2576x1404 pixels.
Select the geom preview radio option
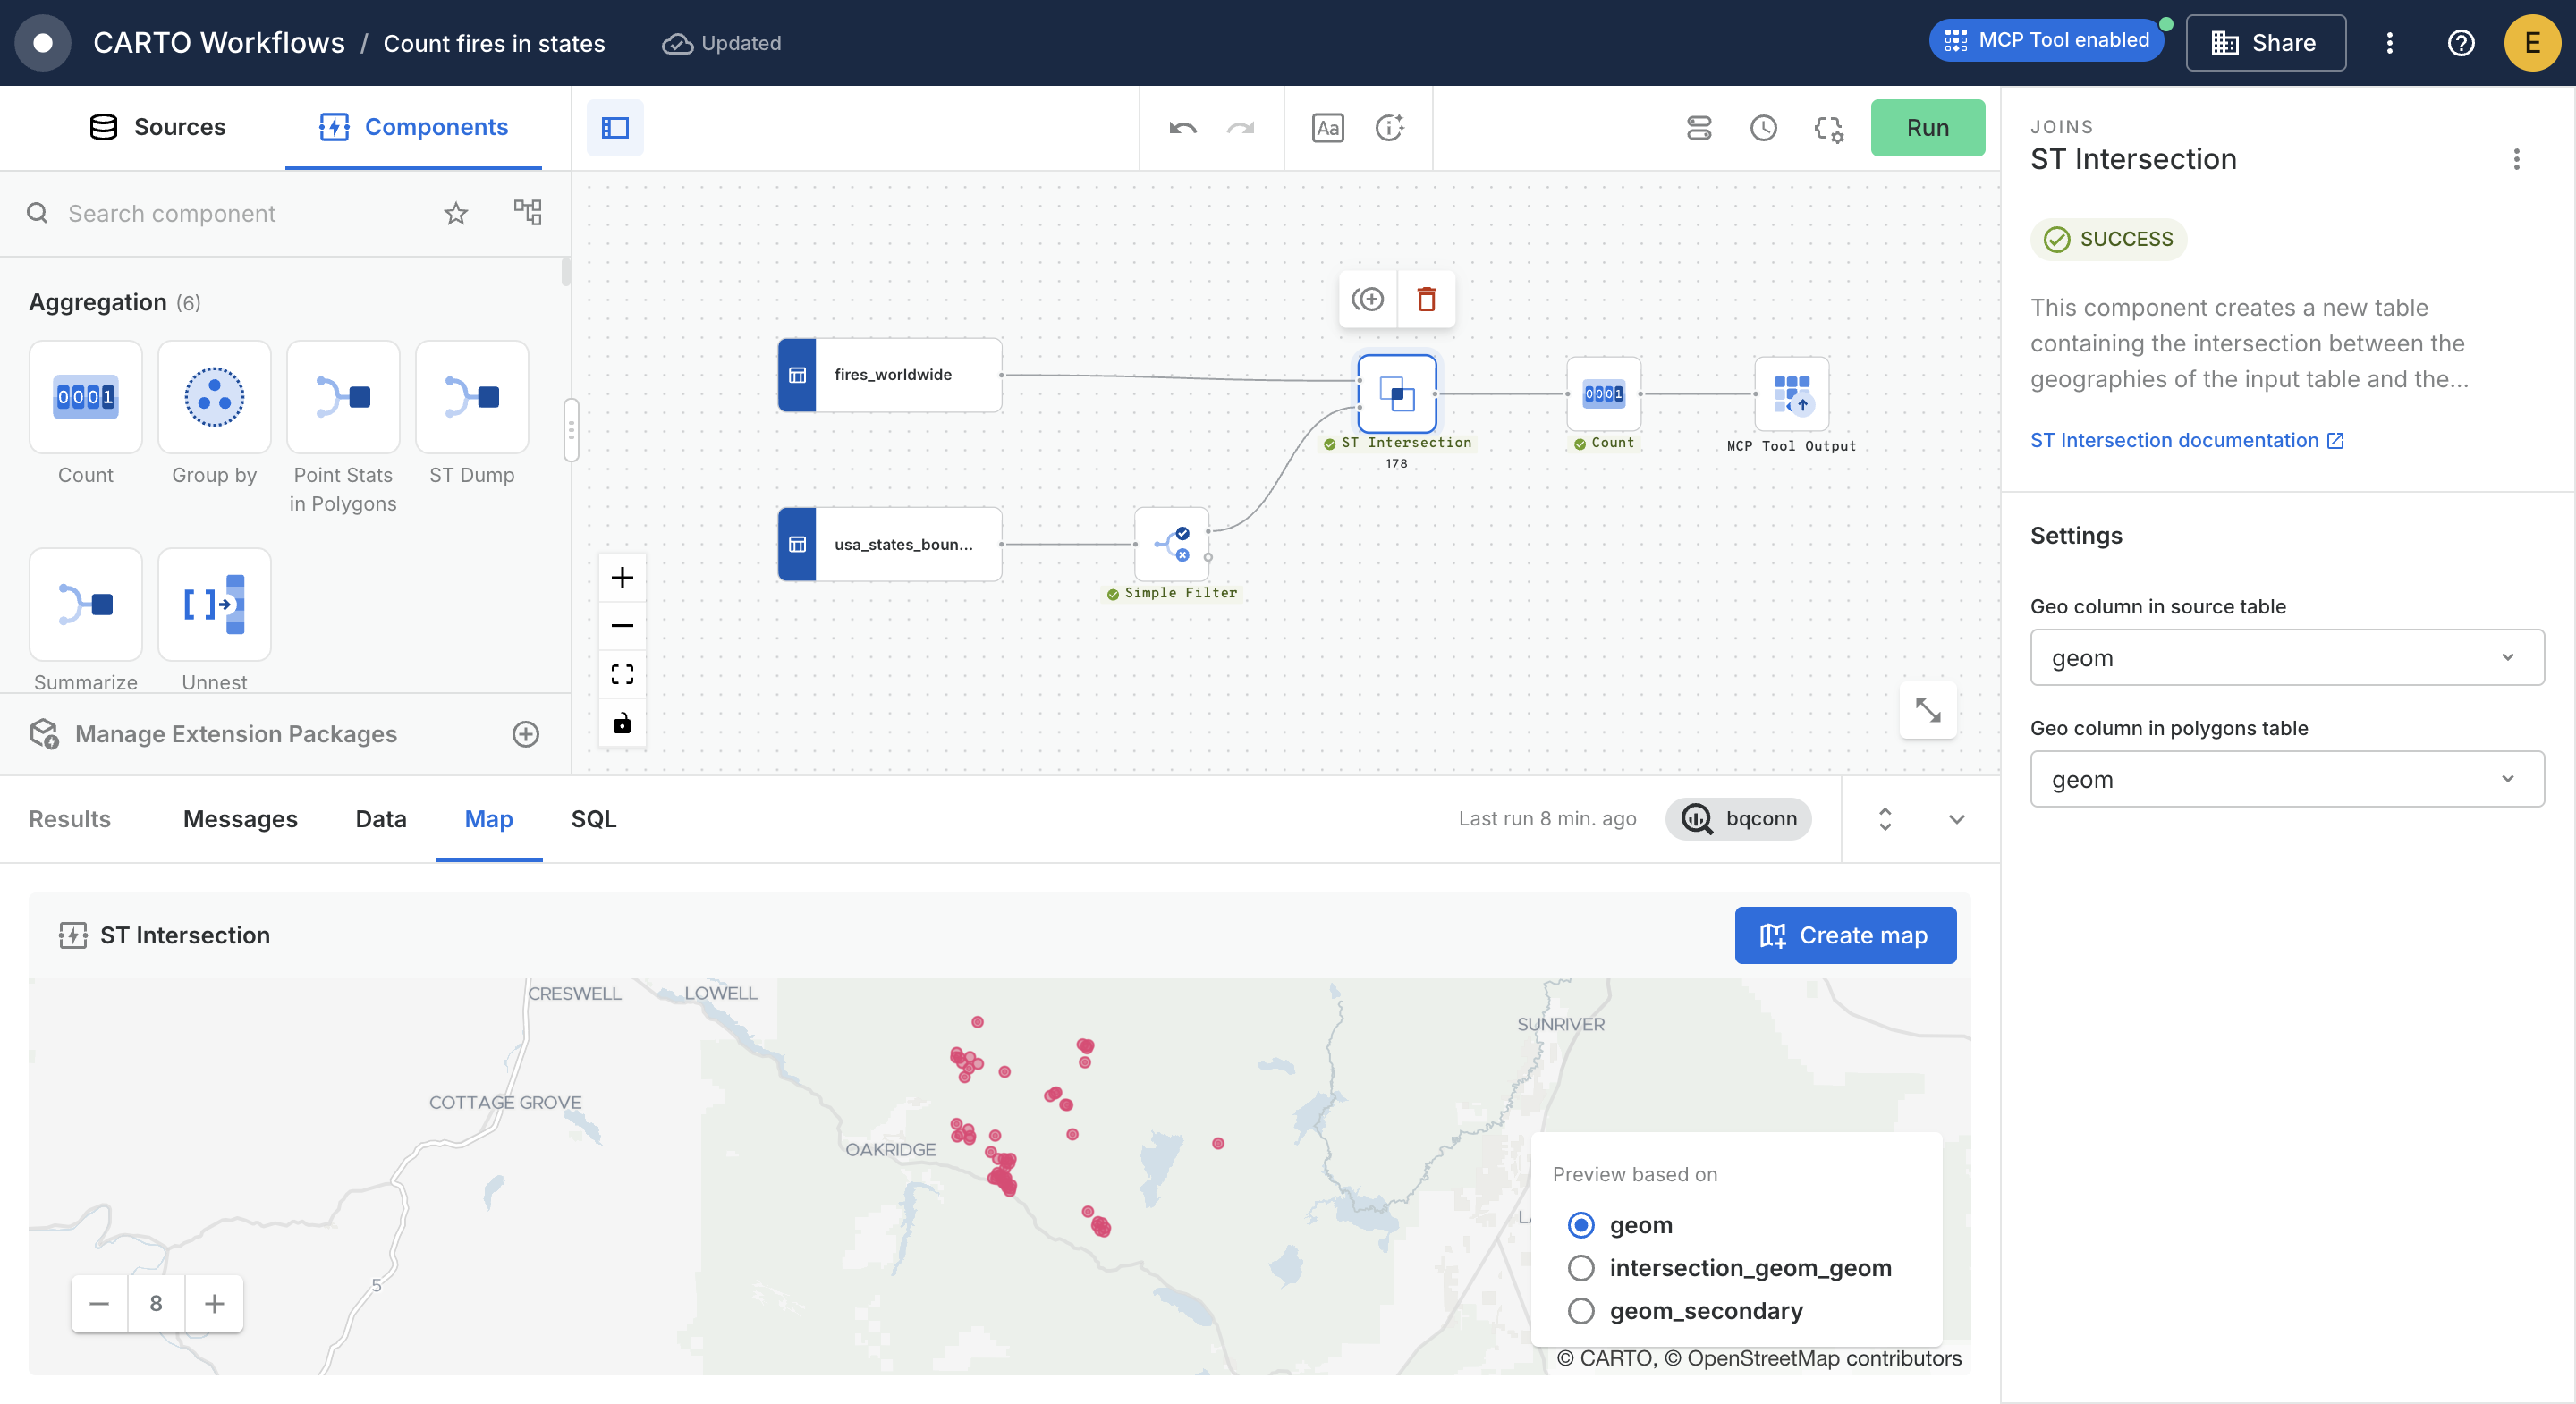1581,1225
